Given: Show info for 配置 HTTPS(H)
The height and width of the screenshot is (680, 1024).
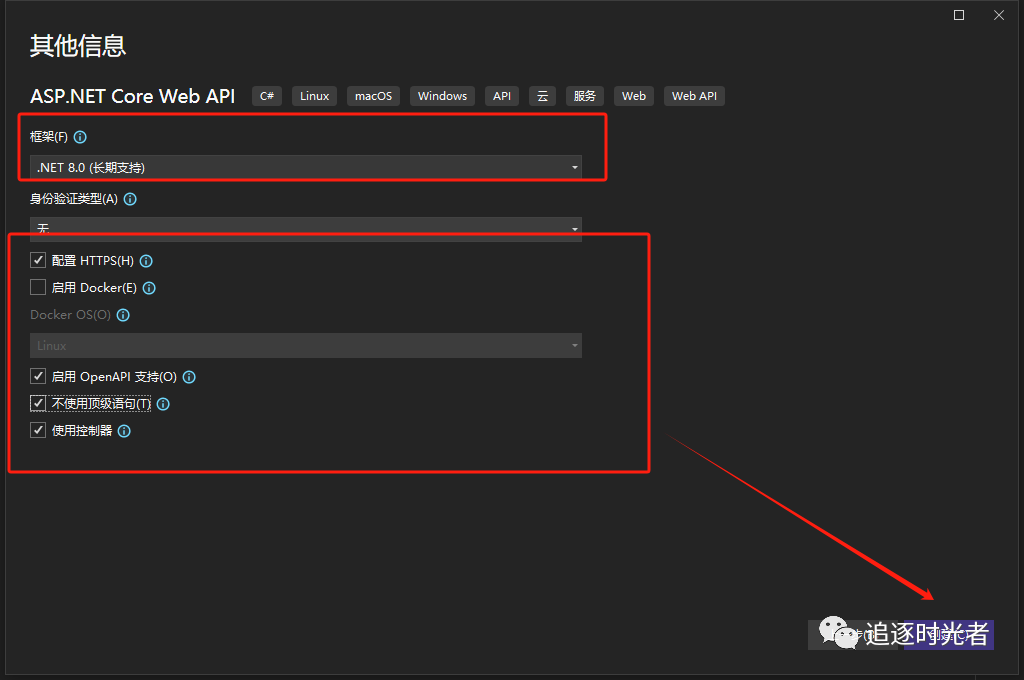Looking at the screenshot, I should [x=146, y=261].
